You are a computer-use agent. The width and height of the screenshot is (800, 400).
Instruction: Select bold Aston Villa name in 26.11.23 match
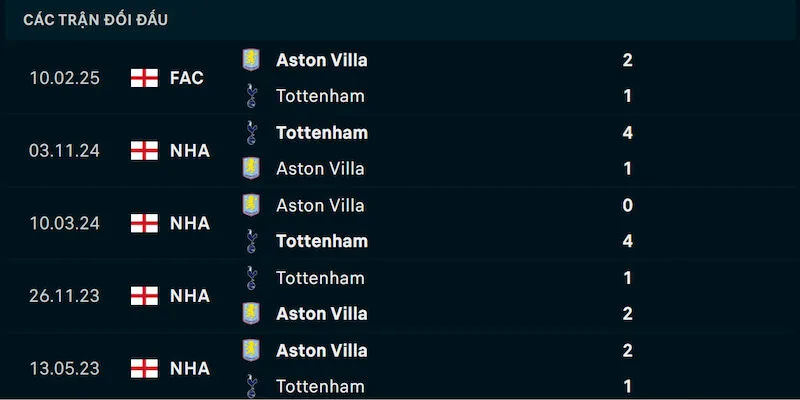click(321, 314)
